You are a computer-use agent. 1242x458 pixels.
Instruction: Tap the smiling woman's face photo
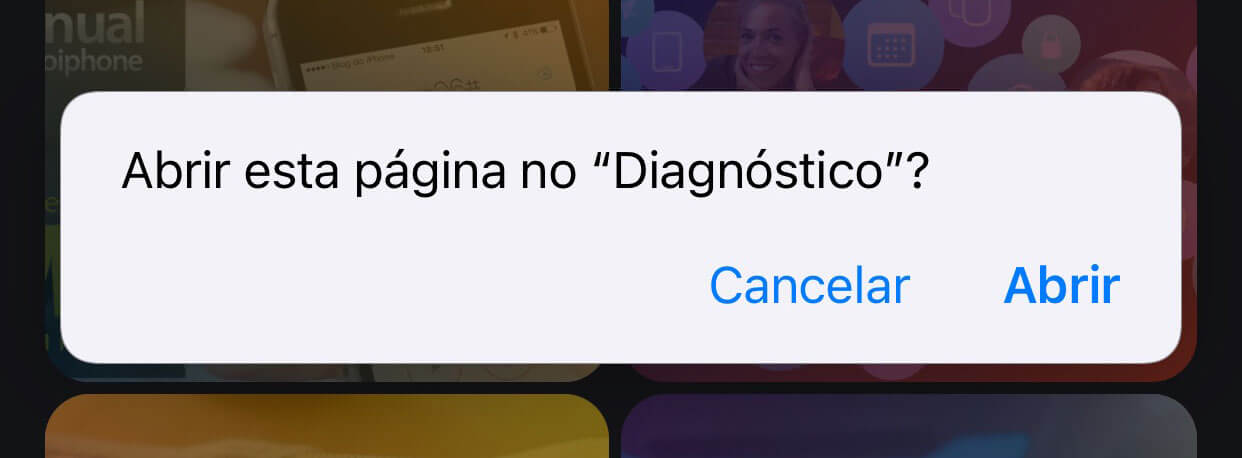(772, 45)
